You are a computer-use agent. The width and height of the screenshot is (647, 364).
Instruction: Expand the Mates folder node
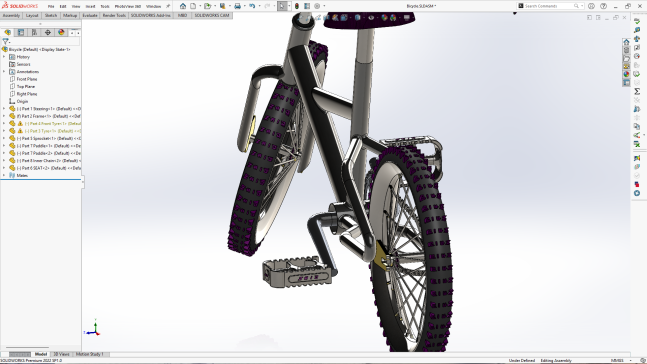point(4,175)
